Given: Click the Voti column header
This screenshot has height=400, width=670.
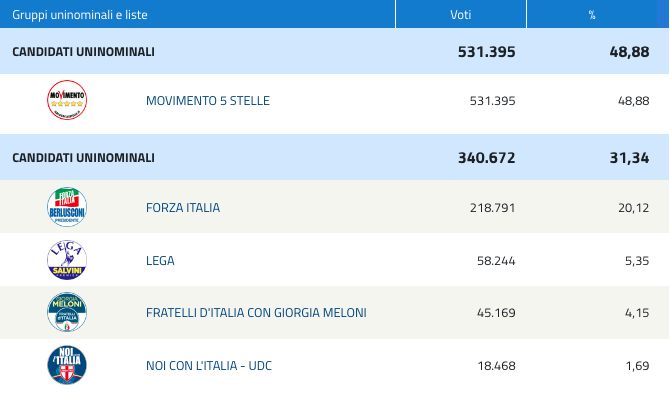Looking at the screenshot, I should (x=461, y=14).
